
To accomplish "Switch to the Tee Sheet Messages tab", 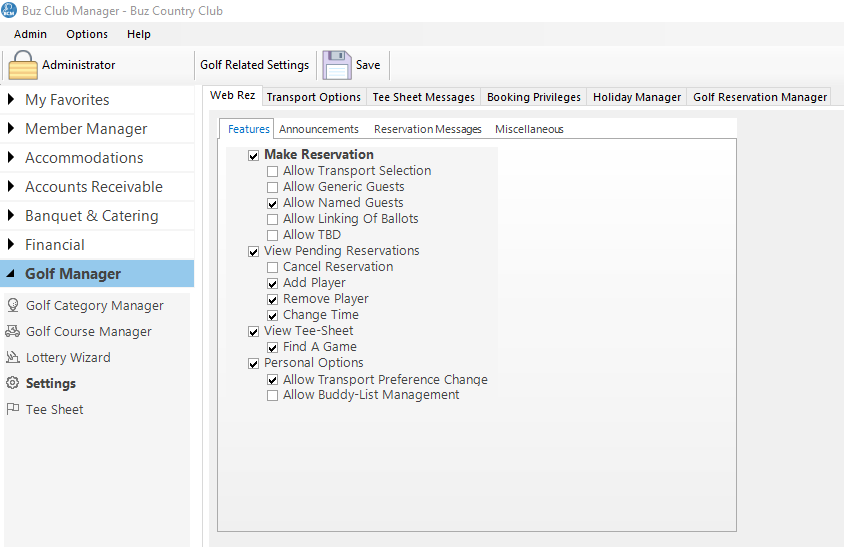I will coord(423,97).
